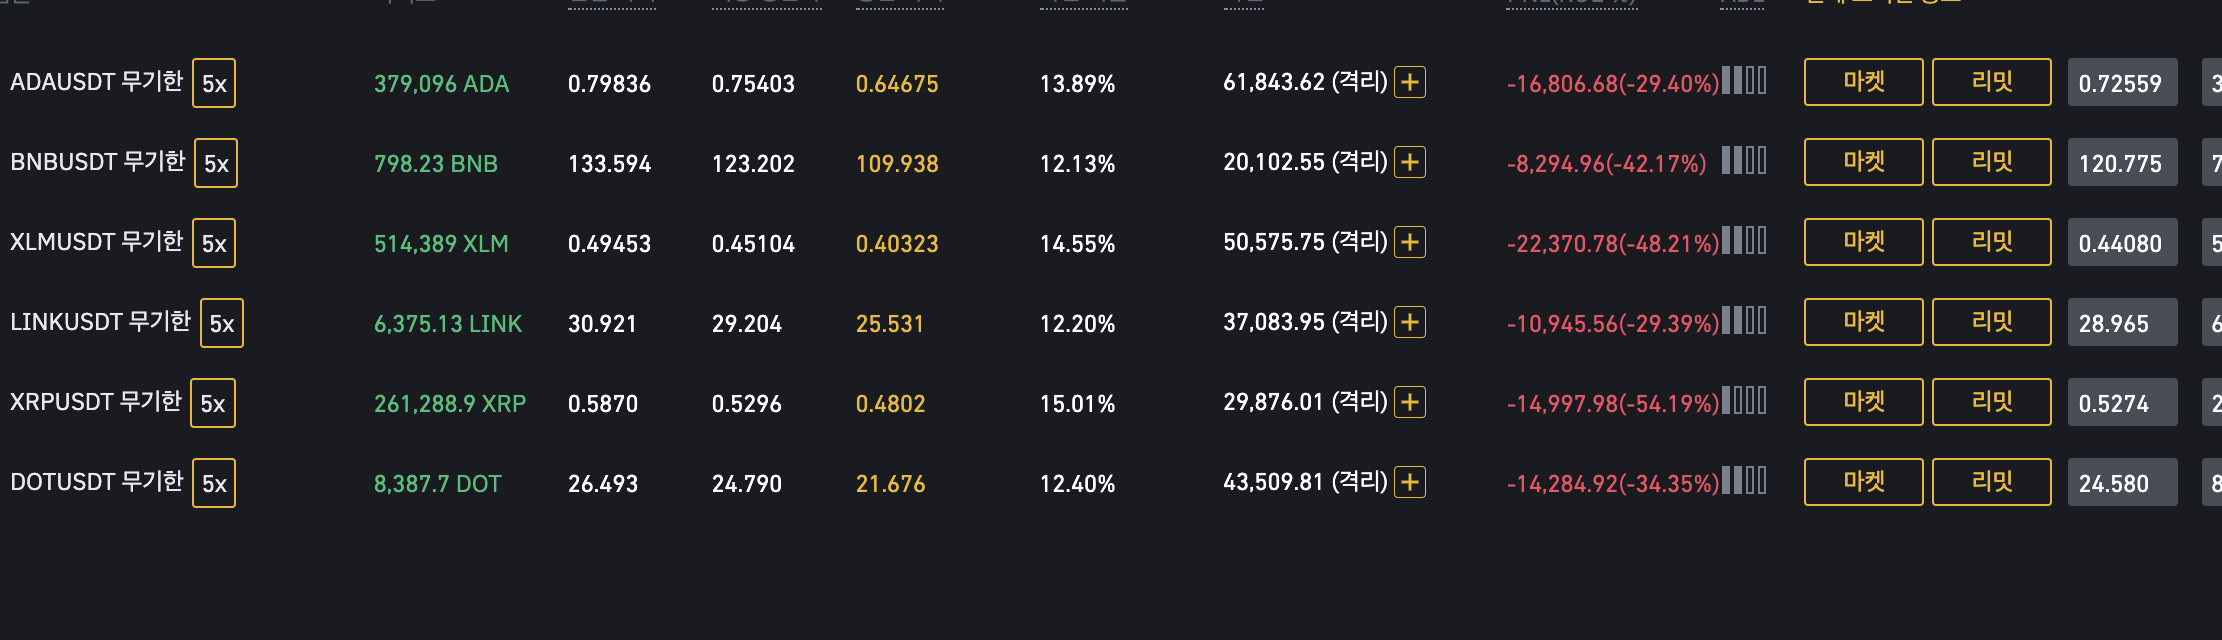The image size is (2222, 640).
Task: Add isolated margin to XRPUSDT position
Action: point(1410,402)
